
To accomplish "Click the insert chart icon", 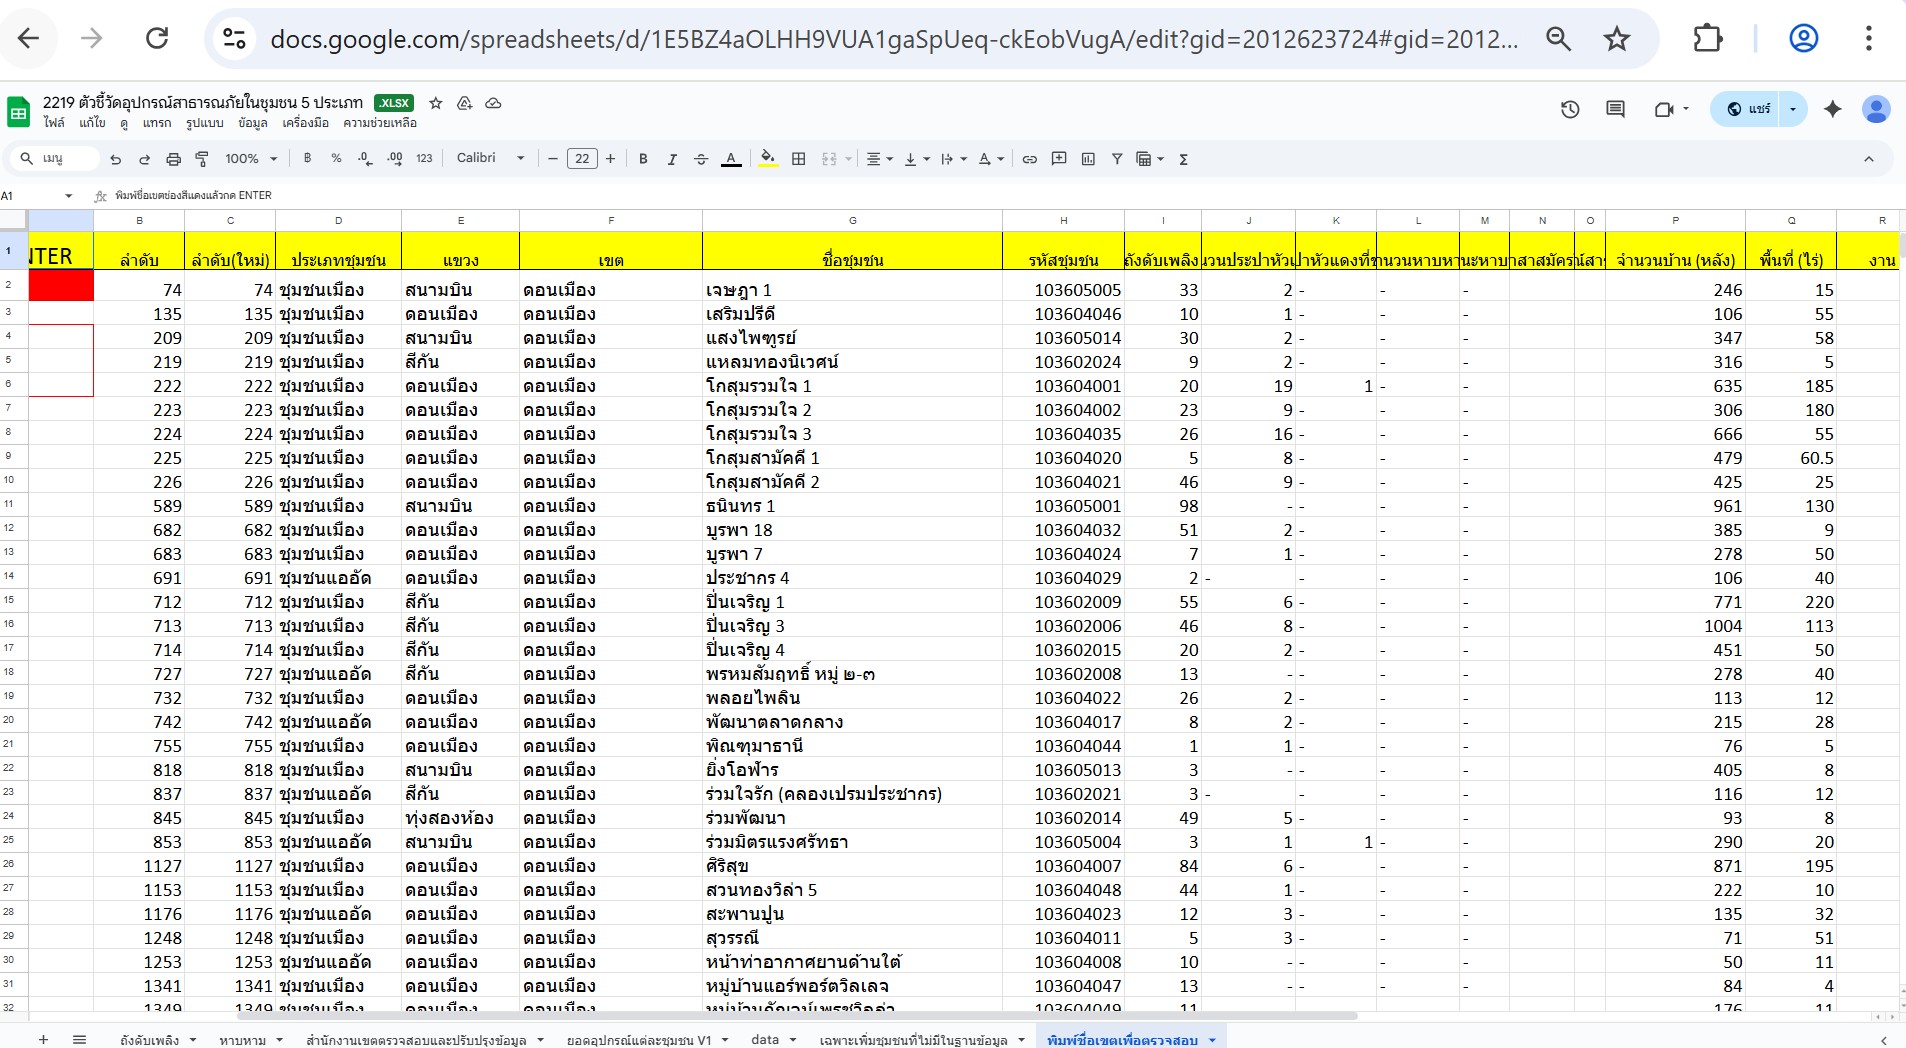I will click(1088, 159).
